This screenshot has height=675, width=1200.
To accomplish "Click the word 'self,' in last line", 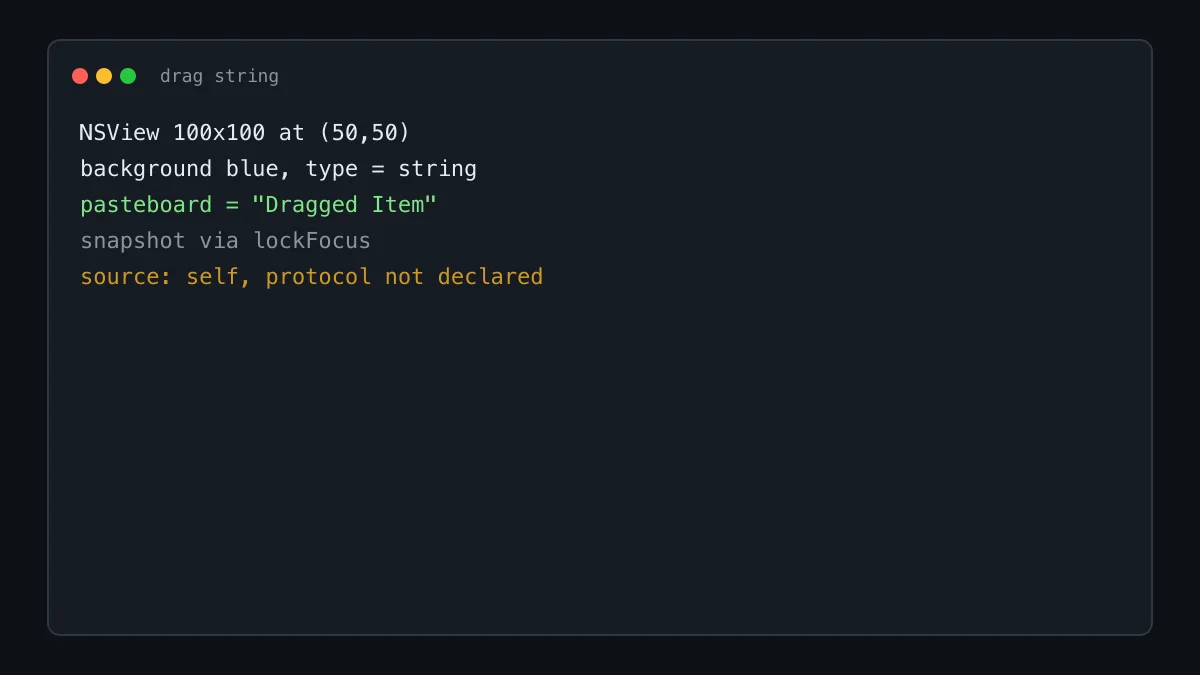I will coord(219,276).
